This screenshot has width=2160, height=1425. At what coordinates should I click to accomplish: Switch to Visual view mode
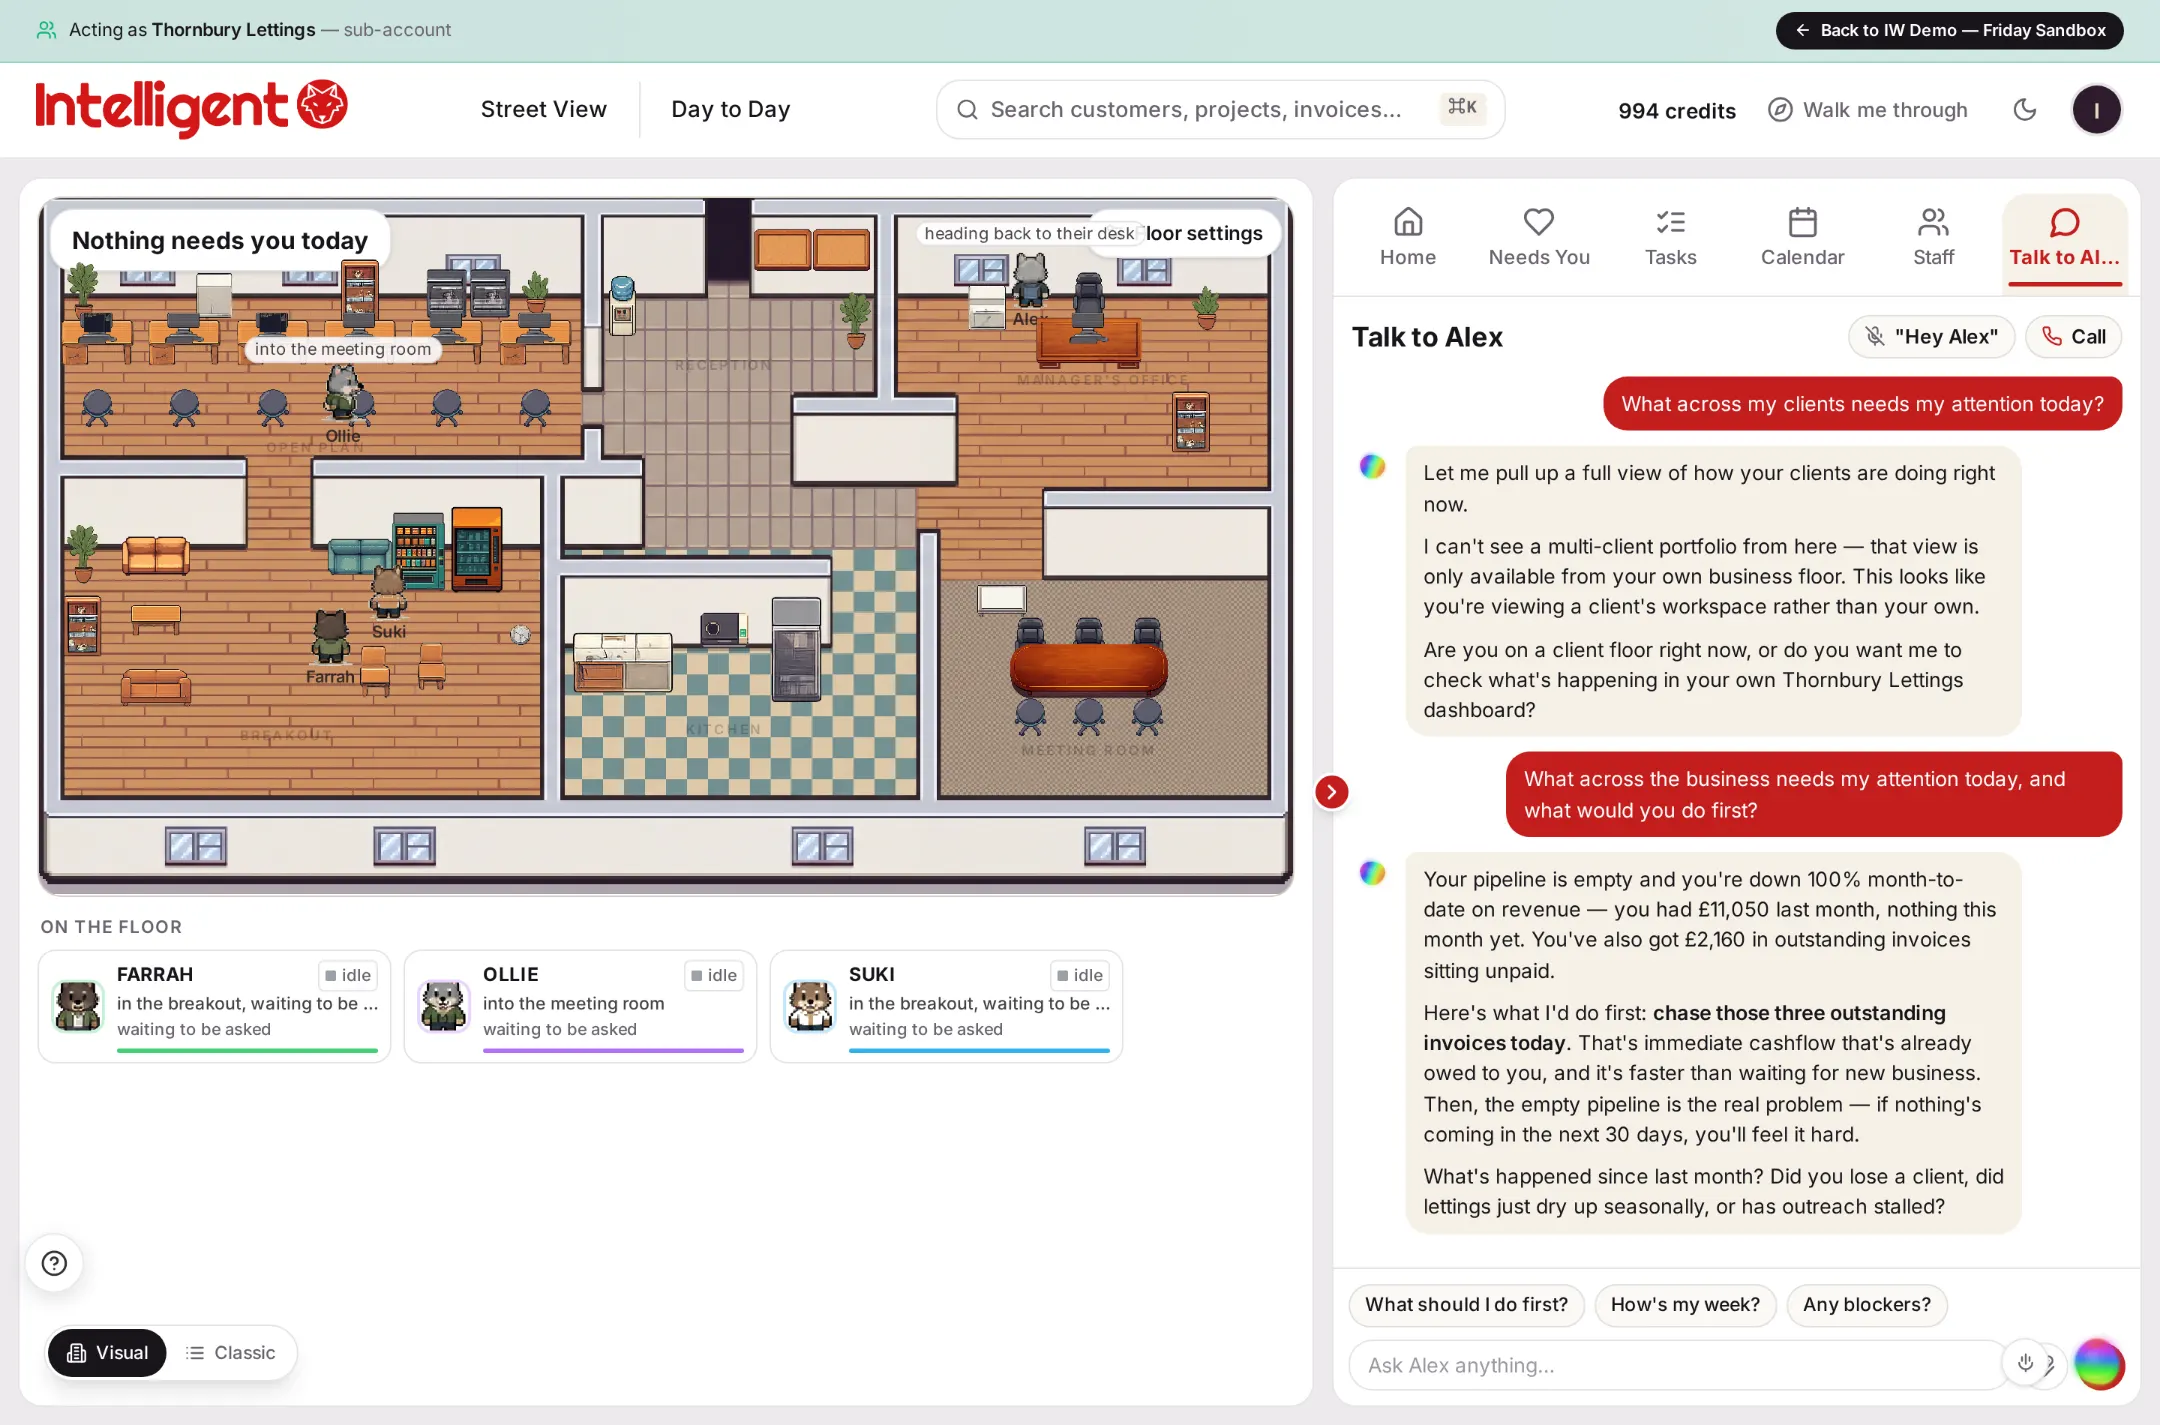107,1353
